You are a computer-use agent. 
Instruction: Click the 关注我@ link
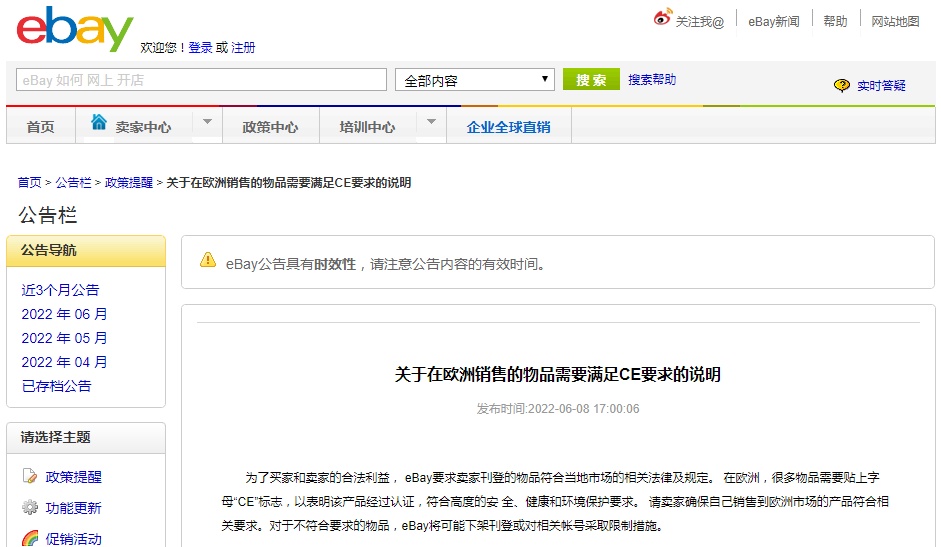pos(700,22)
